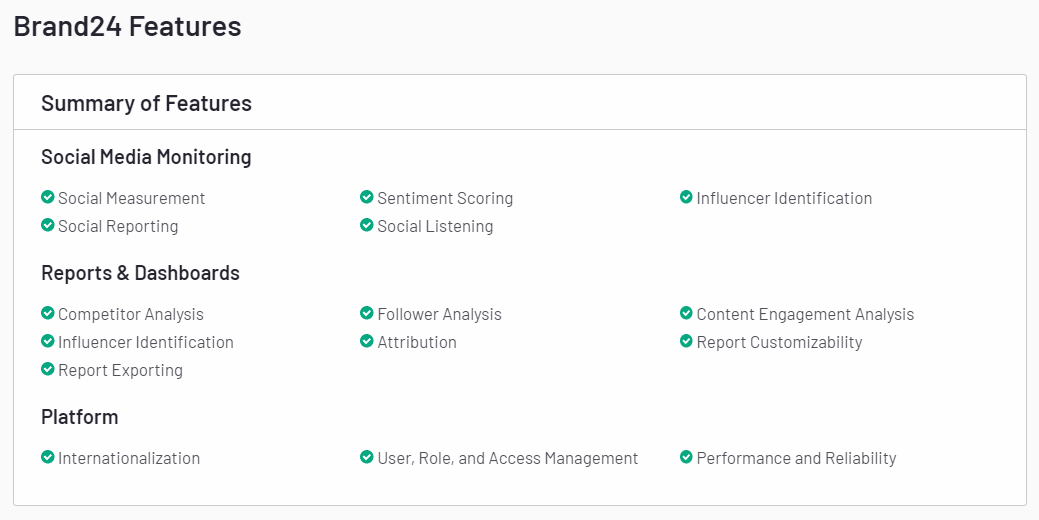This screenshot has width=1039, height=520.
Task: Click the check icon next to Attribution
Action: (367, 341)
